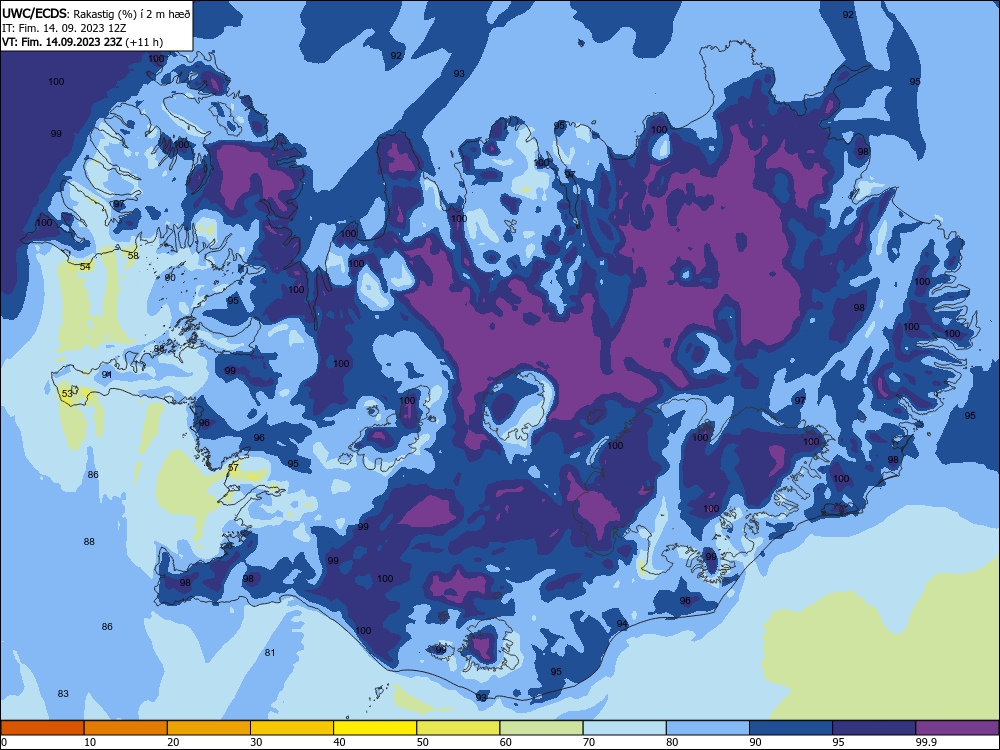Click the 95–99.9 dark navy legend swatch

(x=874, y=728)
